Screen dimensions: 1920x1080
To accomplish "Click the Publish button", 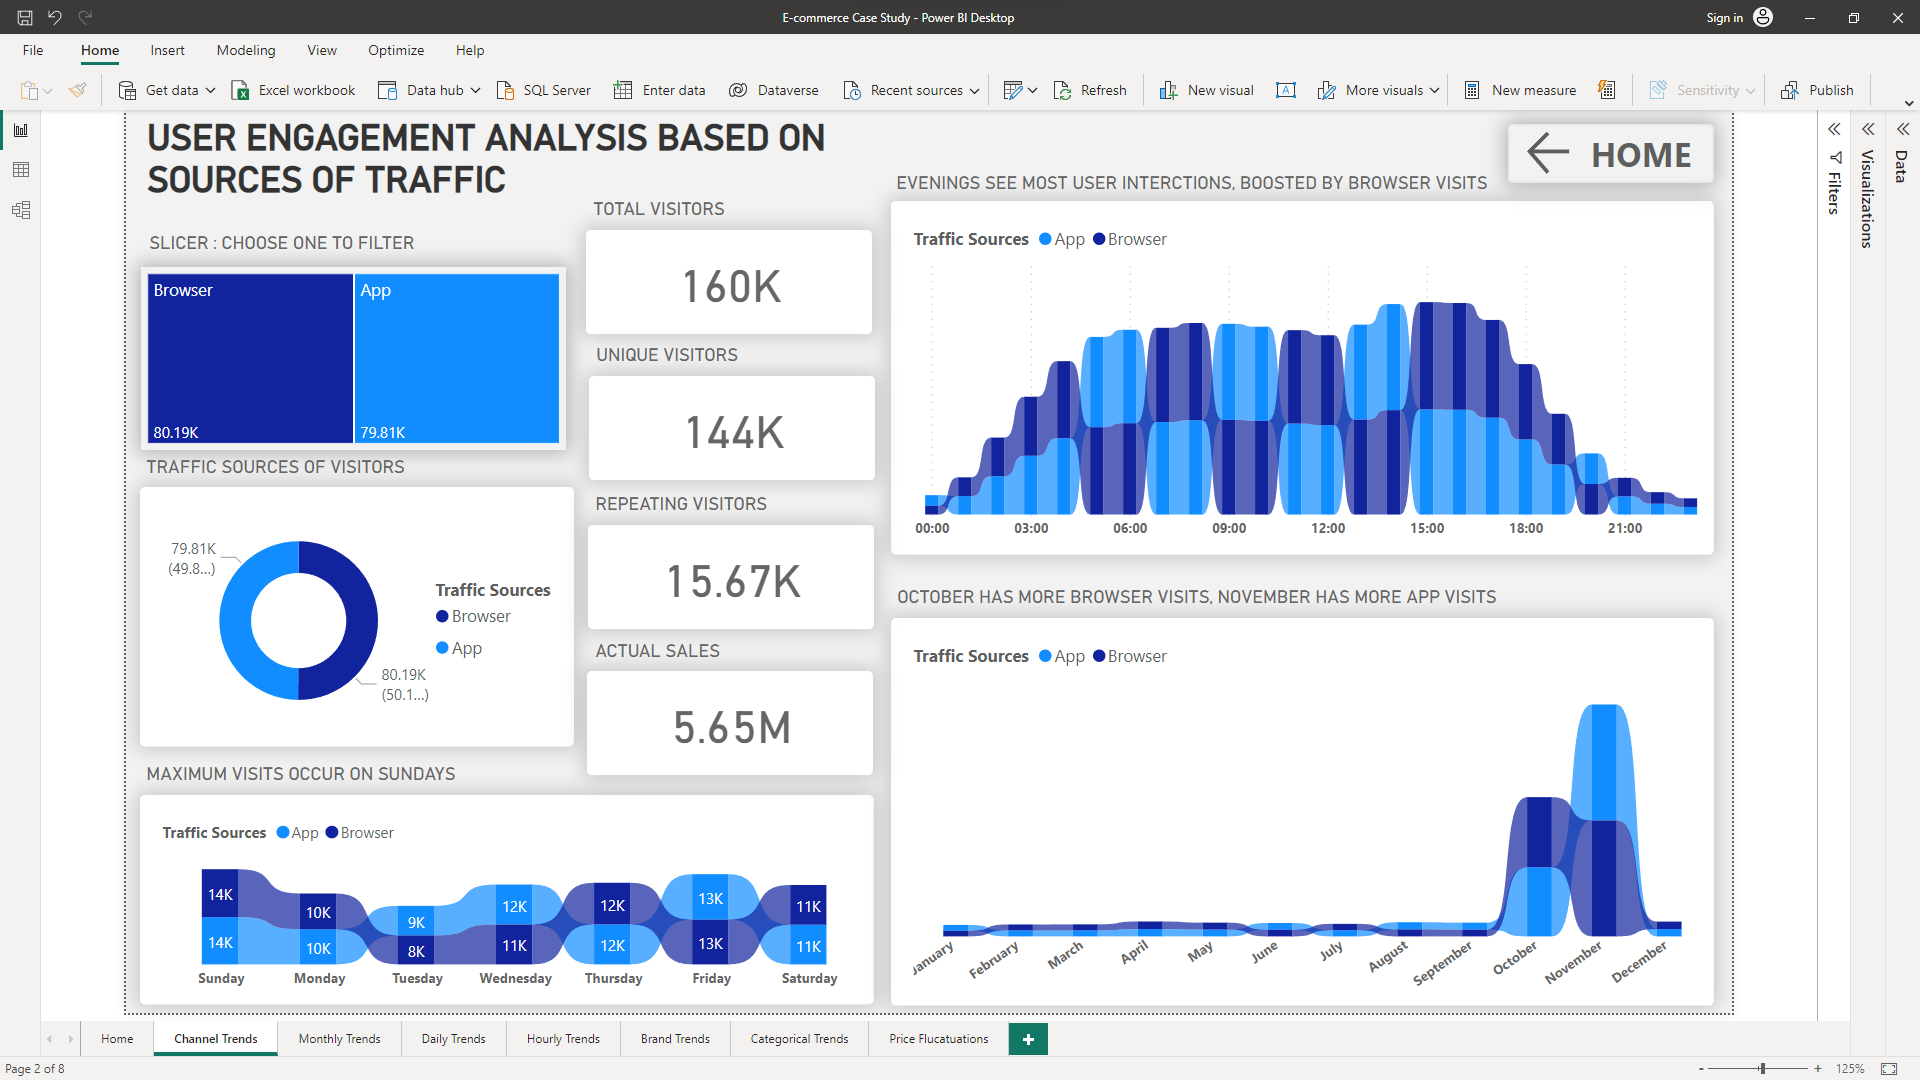I will 1817,90.
